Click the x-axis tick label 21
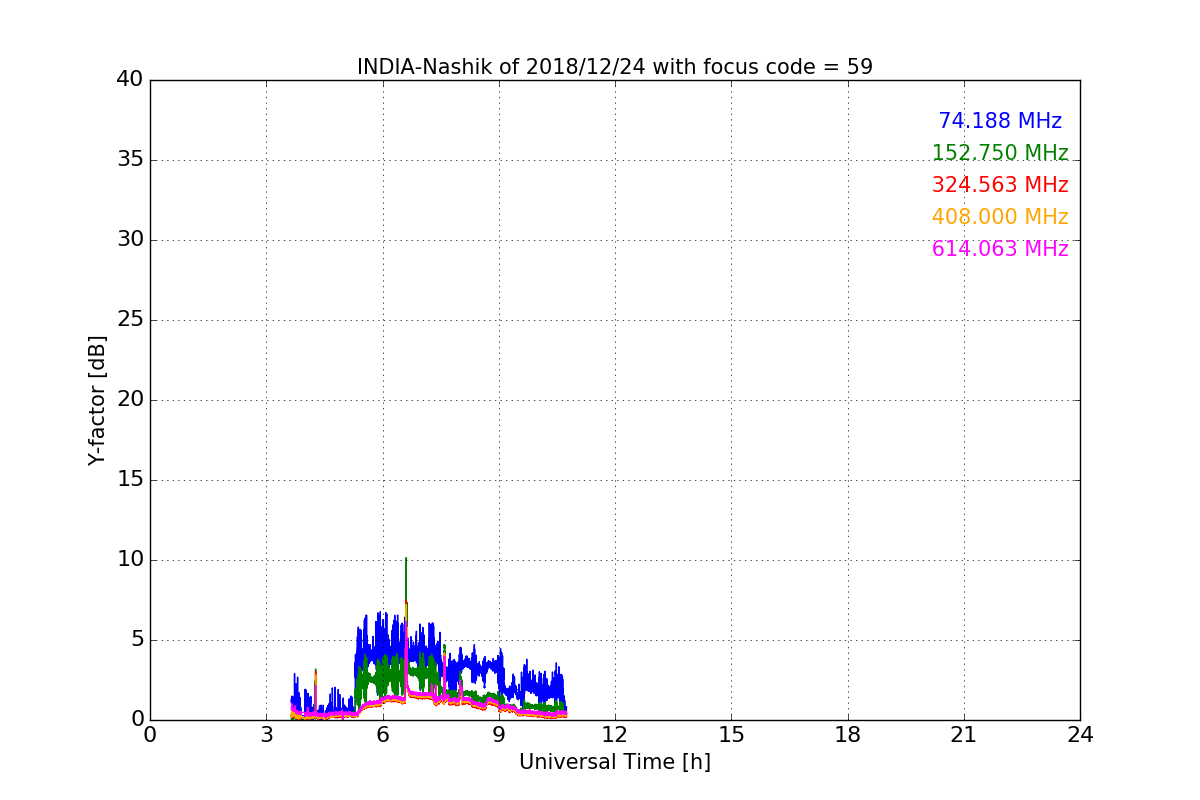The height and width of the screenshot is (800, 1200). (964, 735)
